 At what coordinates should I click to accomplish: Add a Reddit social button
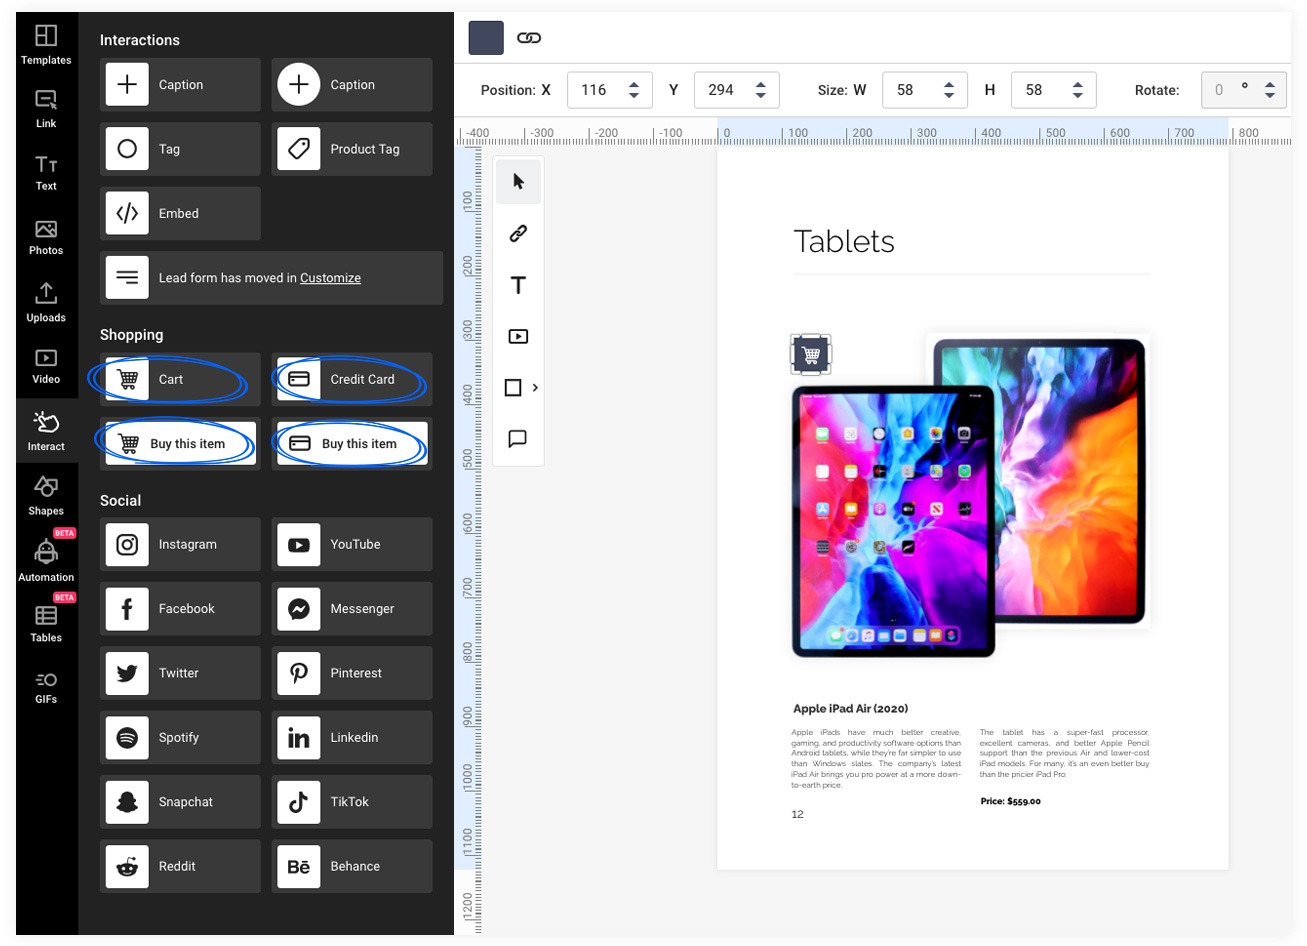coord(180,866)
